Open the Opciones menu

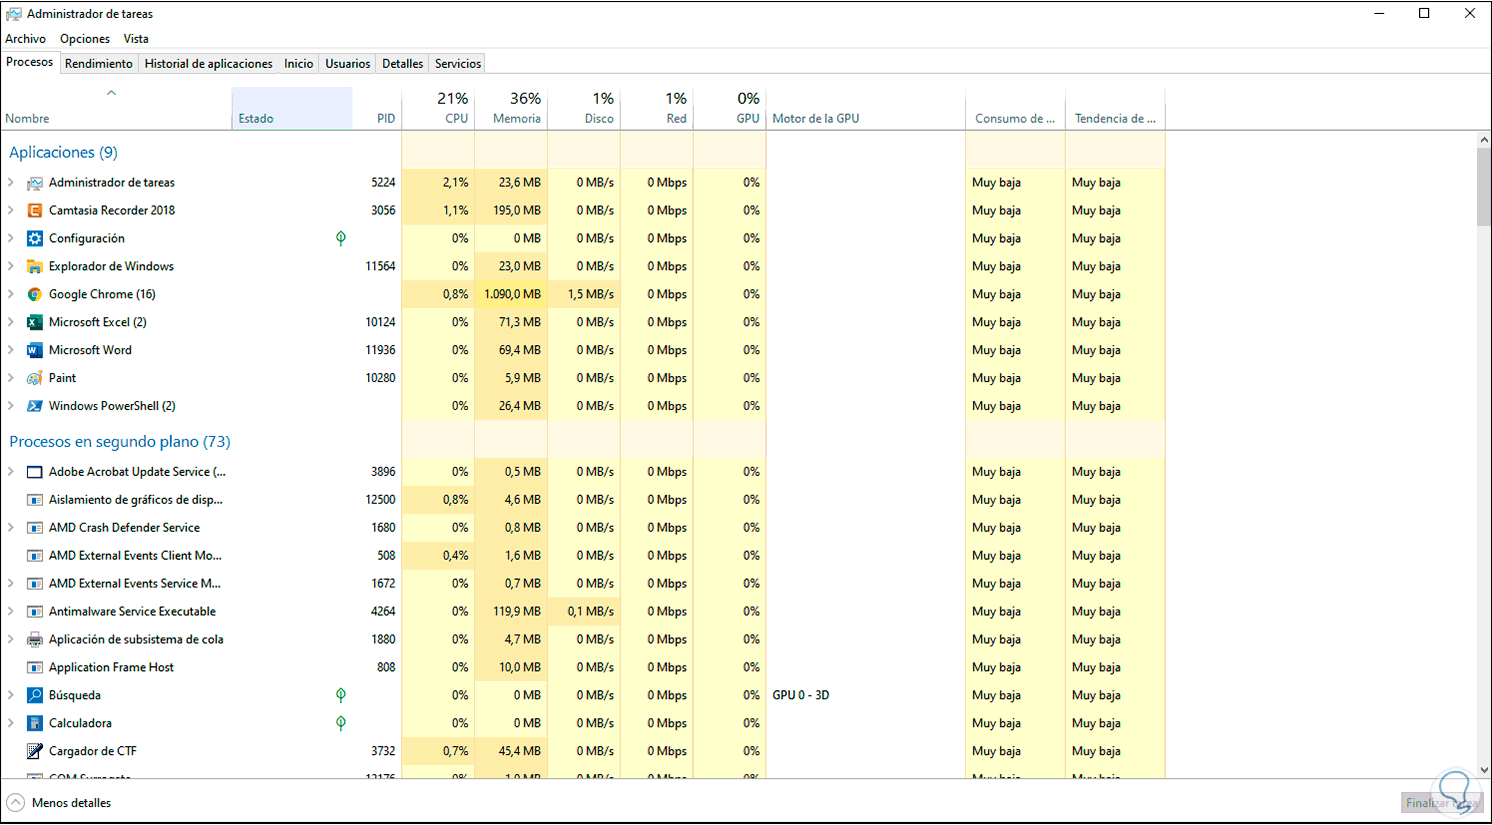(85, 39)
